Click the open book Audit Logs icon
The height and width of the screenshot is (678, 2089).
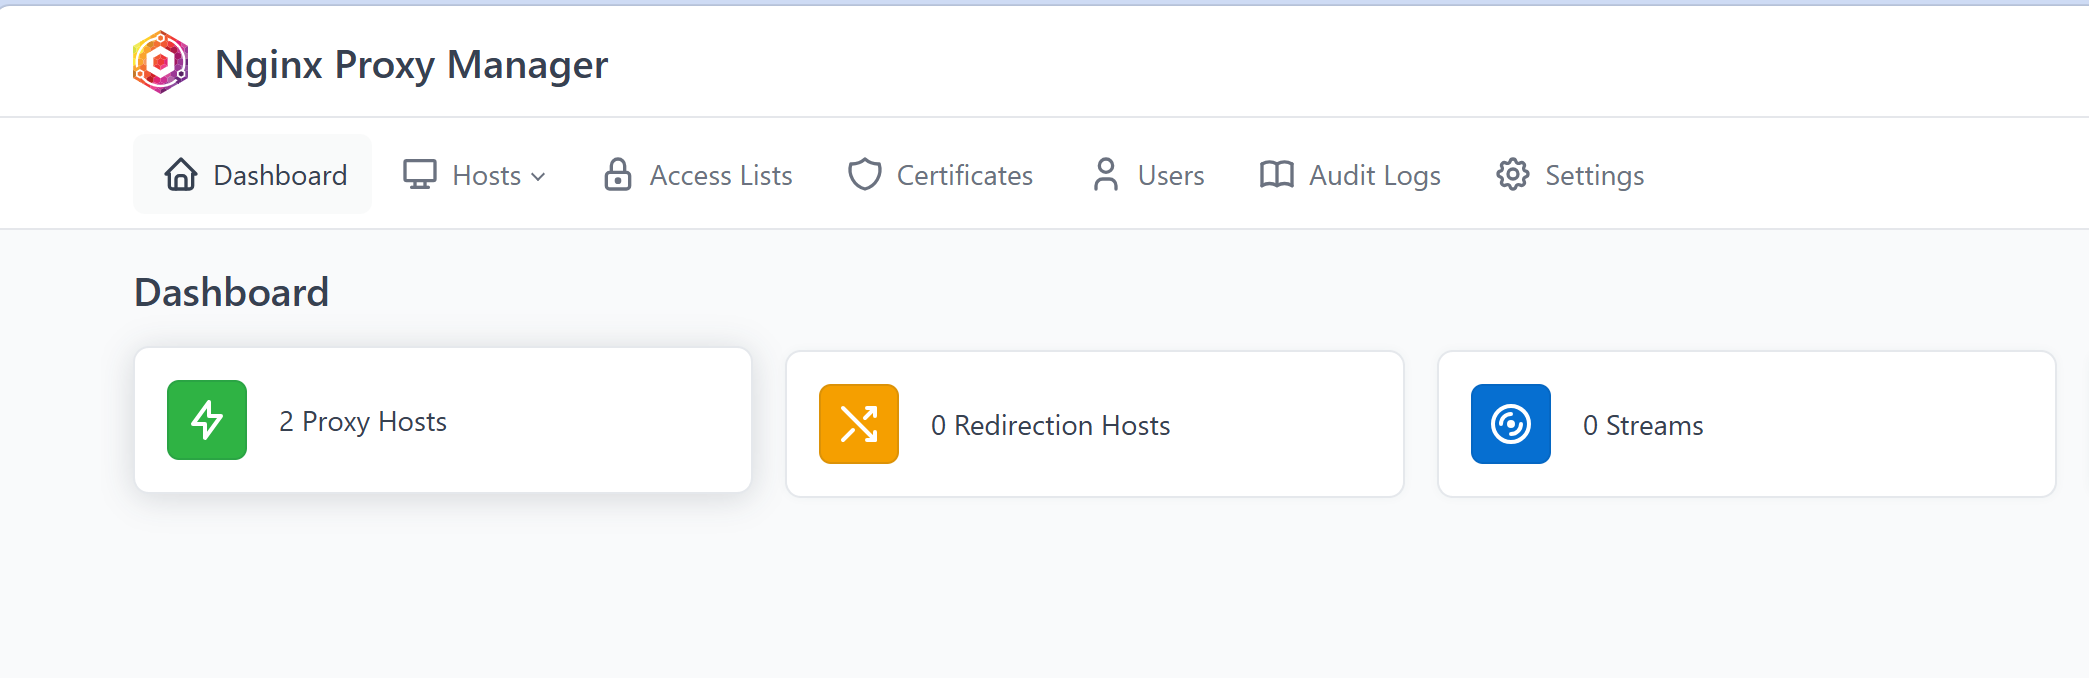[1276, 174]
